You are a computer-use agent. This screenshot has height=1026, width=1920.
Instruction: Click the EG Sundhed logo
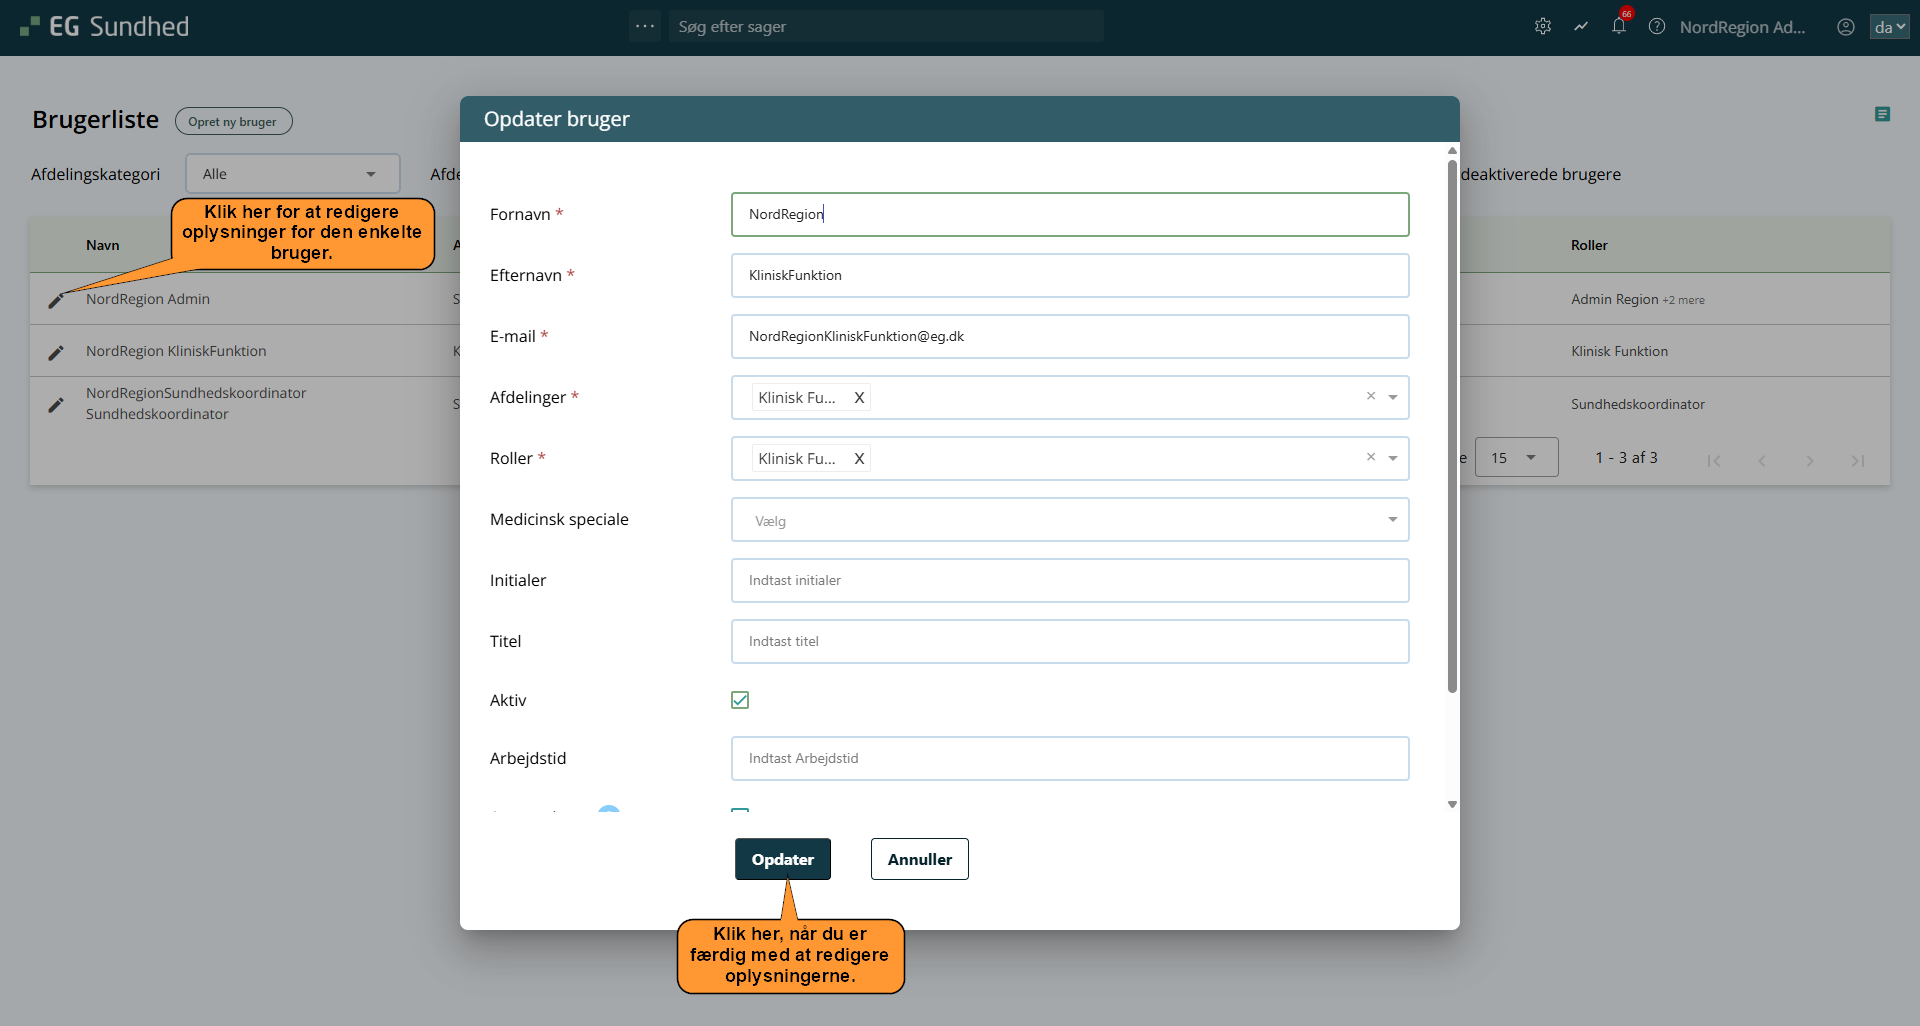point(105,27)
